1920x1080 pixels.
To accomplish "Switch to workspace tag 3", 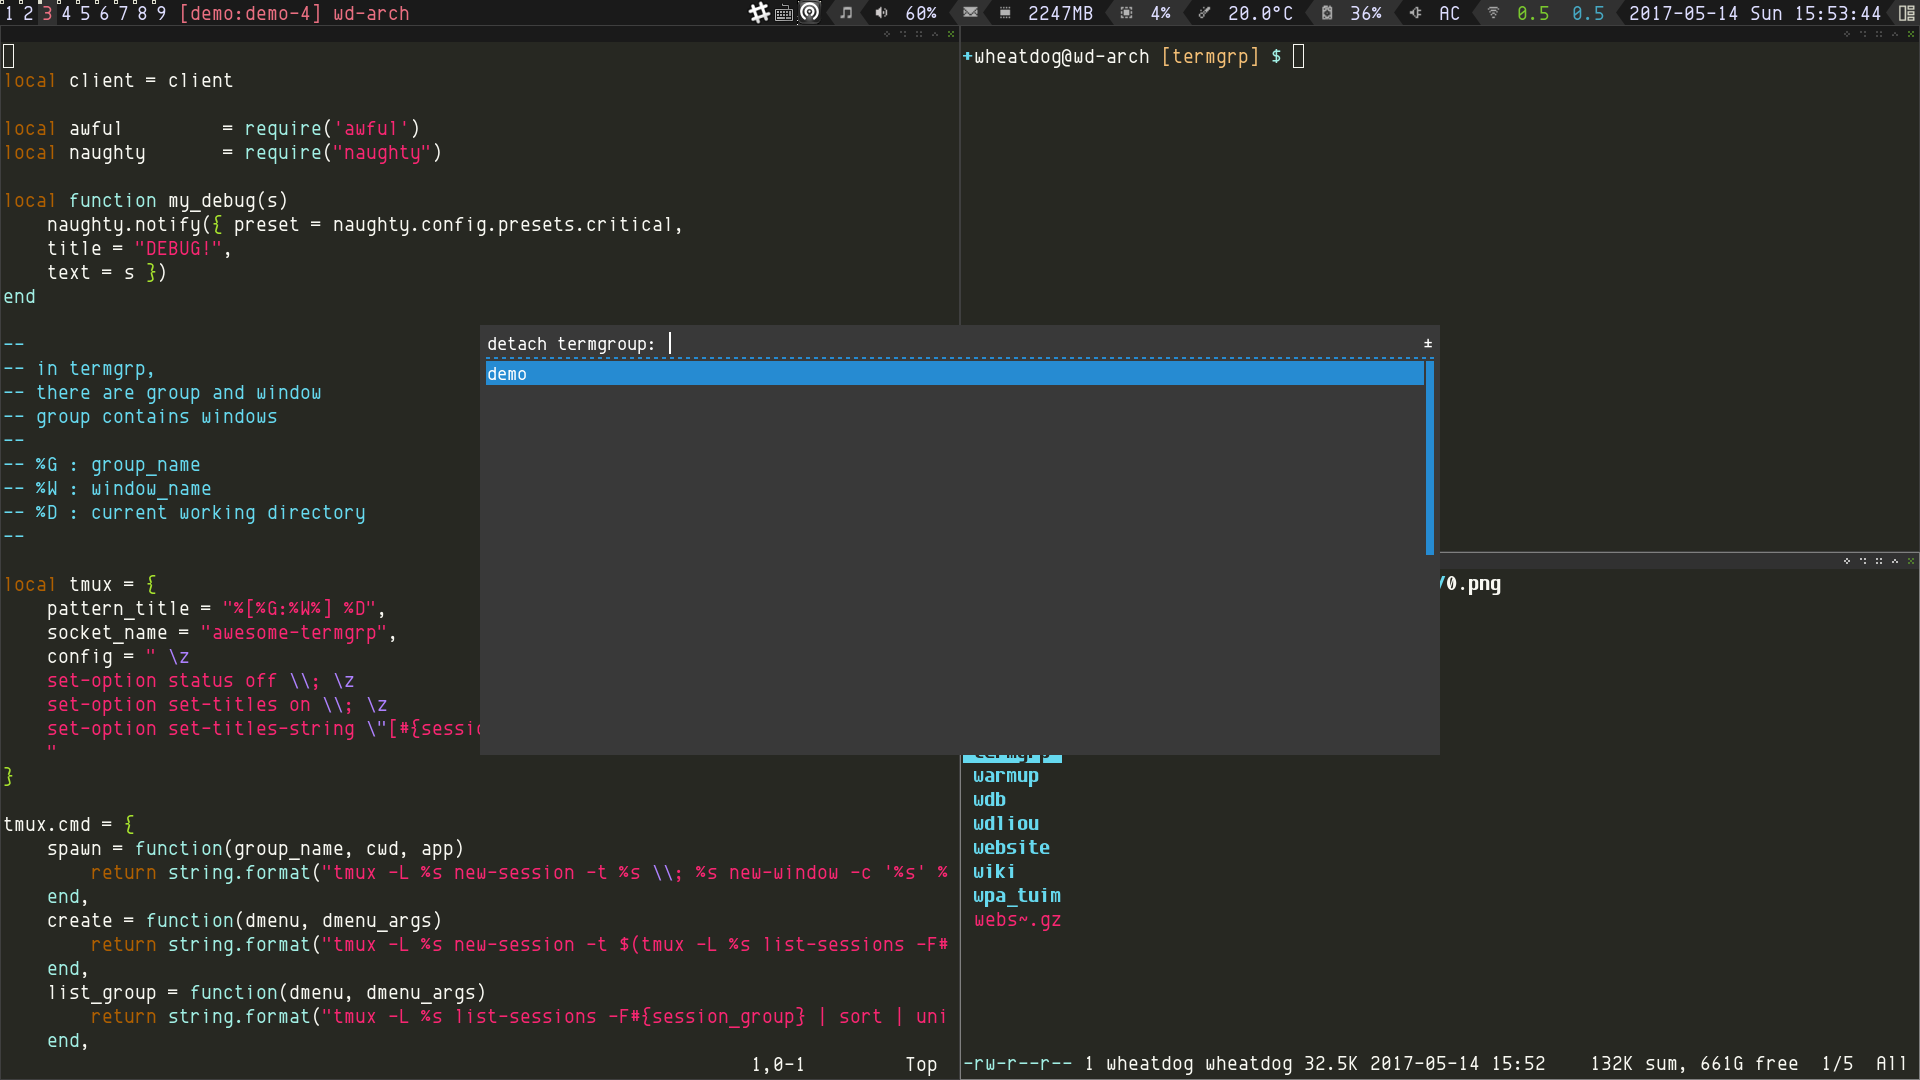I will (x=47, y=13).
